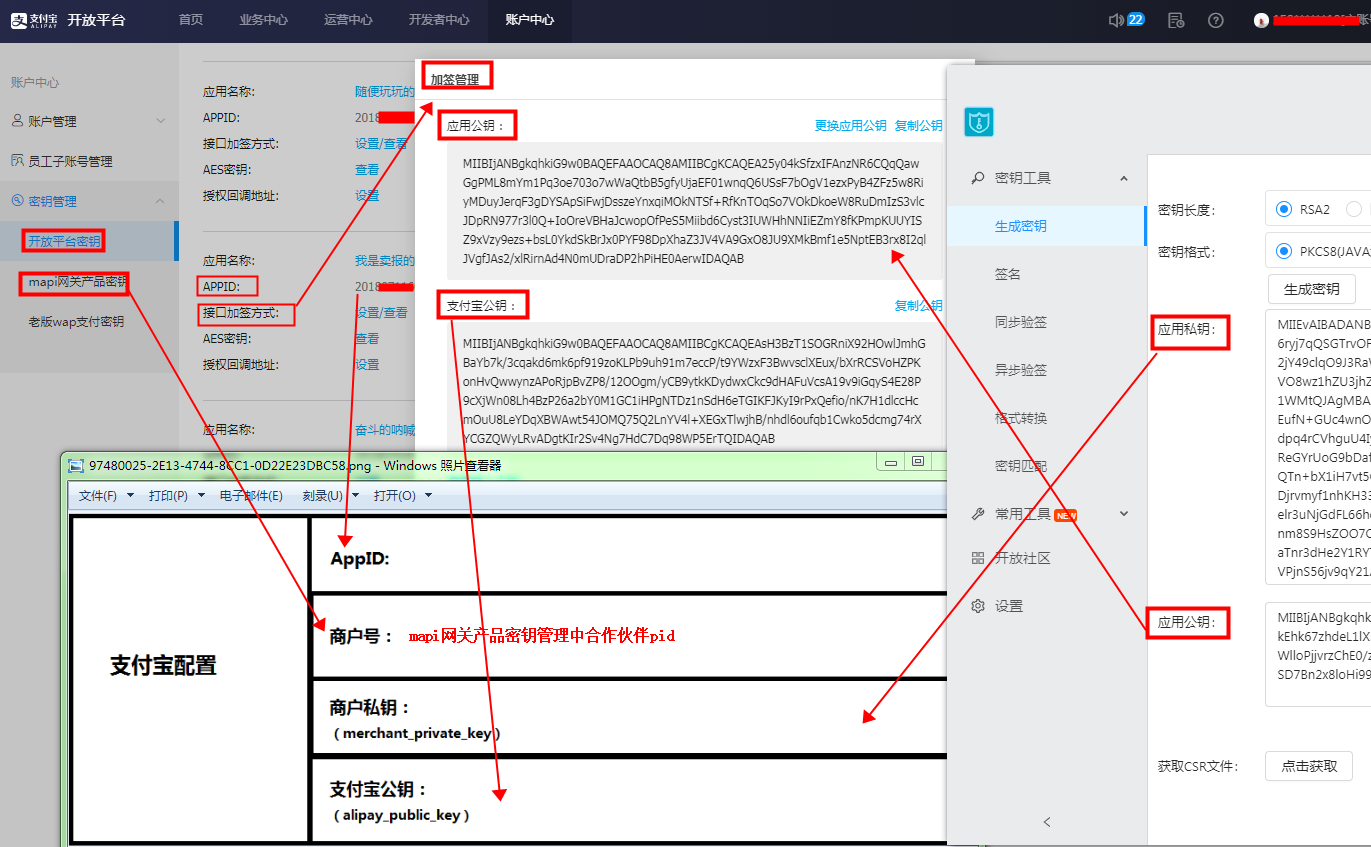Select 老版wap支付密钥 in left sidebar
Viewport: 1371px width, 847px height.
[76, 321]
